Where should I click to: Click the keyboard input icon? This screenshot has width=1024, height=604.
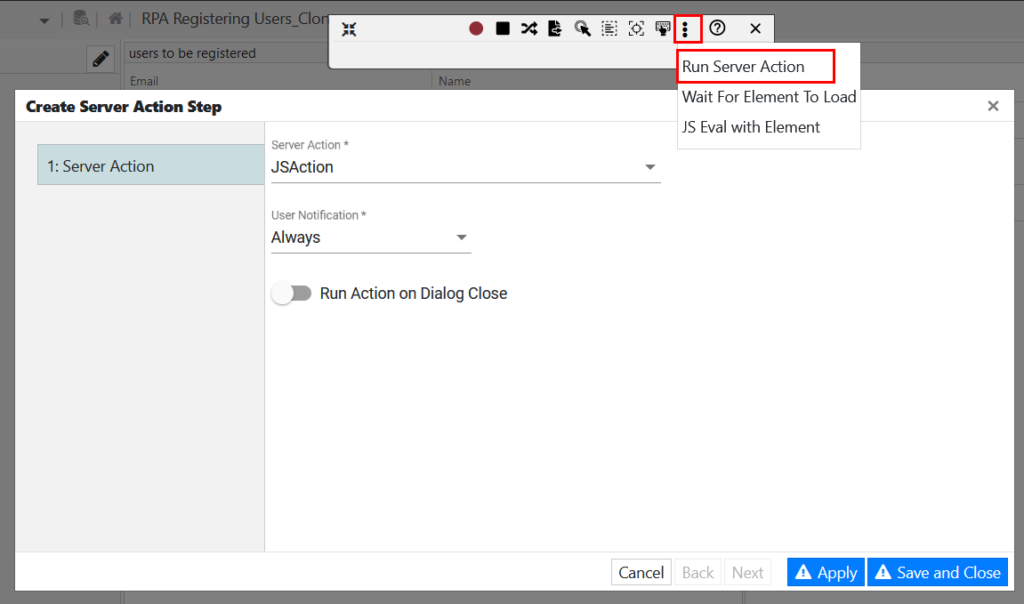click(663, 29)
